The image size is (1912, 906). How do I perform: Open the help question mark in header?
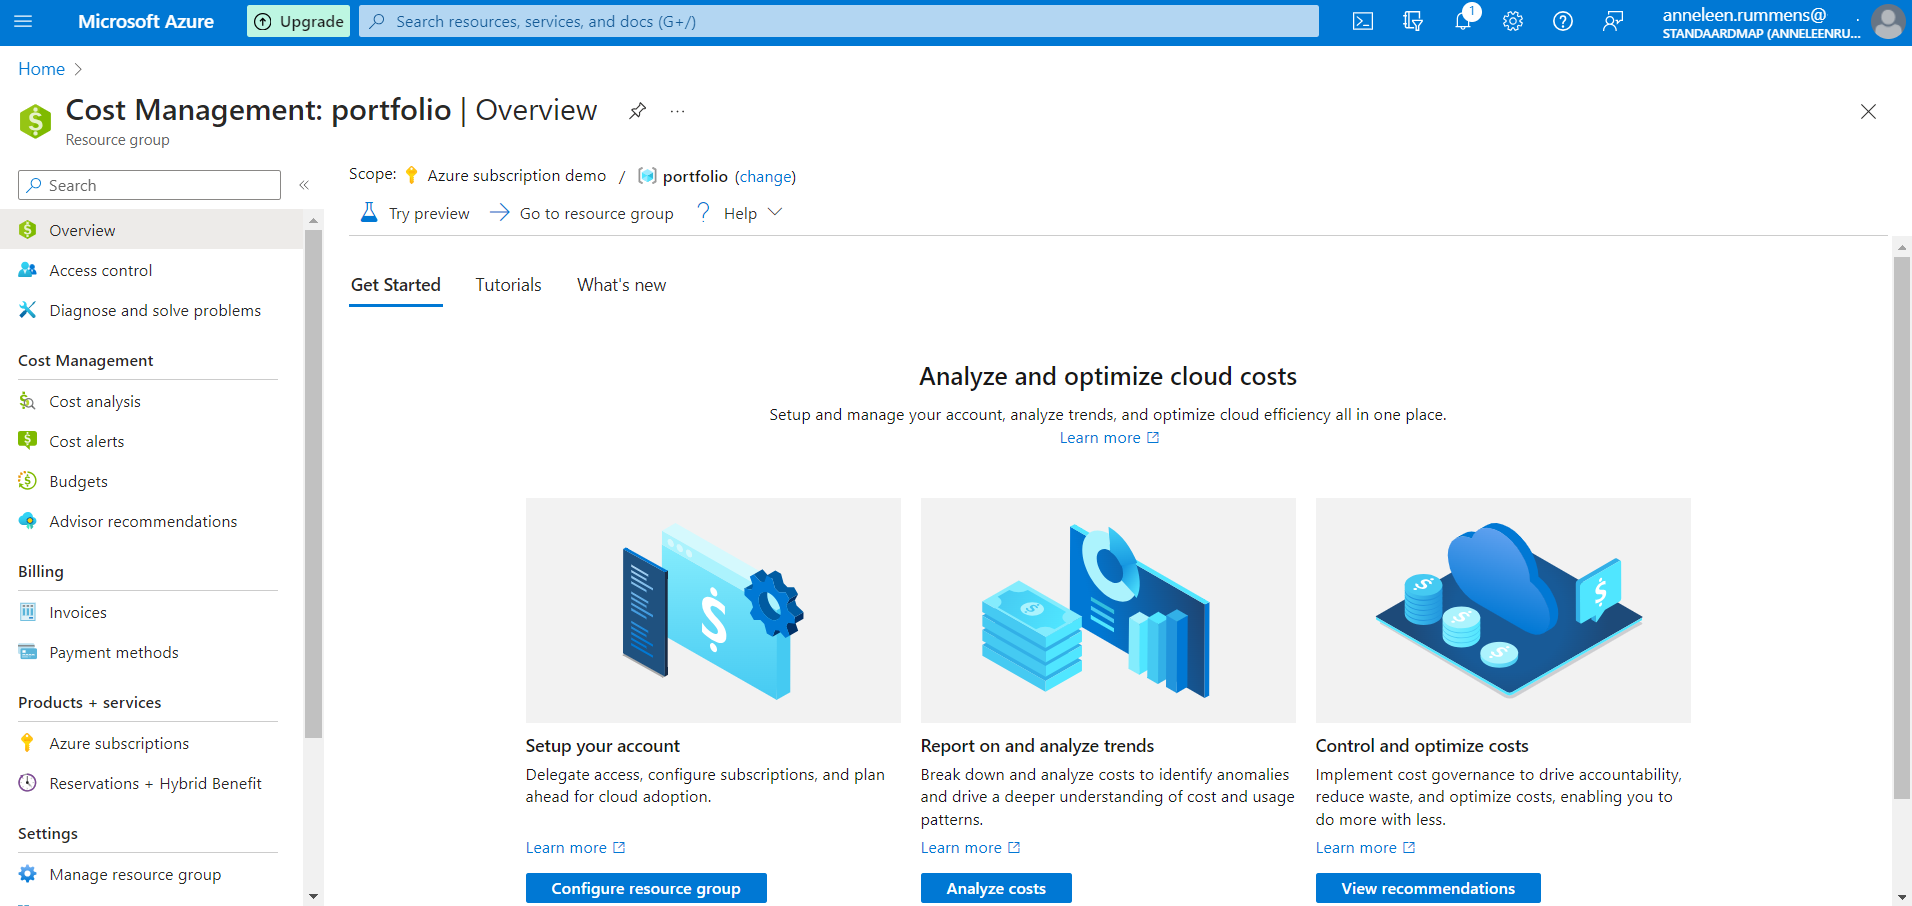click(1563, 21)
